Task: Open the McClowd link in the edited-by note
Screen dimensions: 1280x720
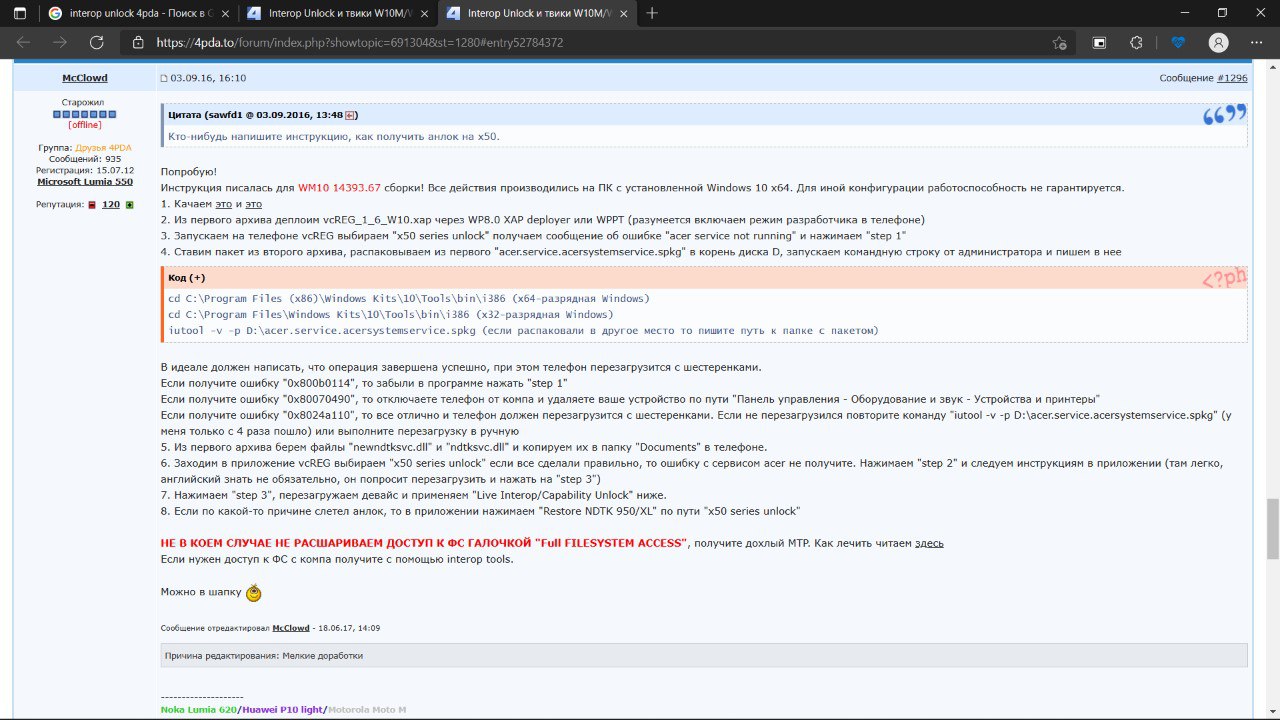Action: coord(291,628)
